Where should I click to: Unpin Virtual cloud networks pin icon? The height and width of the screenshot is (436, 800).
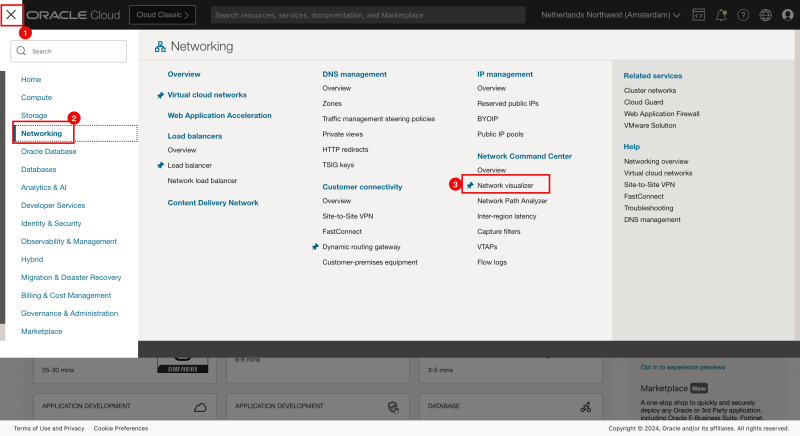click(160, 95)
